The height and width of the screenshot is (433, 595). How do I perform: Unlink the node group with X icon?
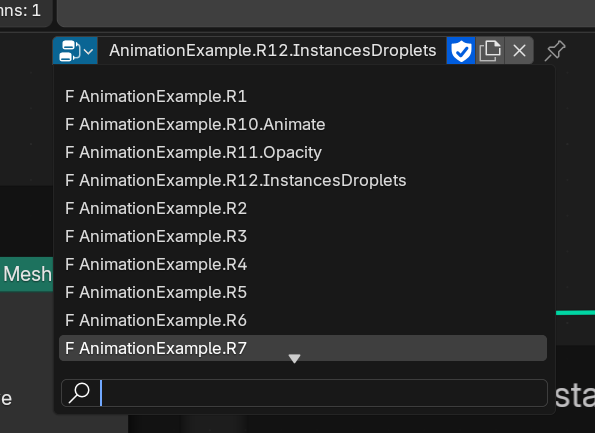(x=519, y=50)
